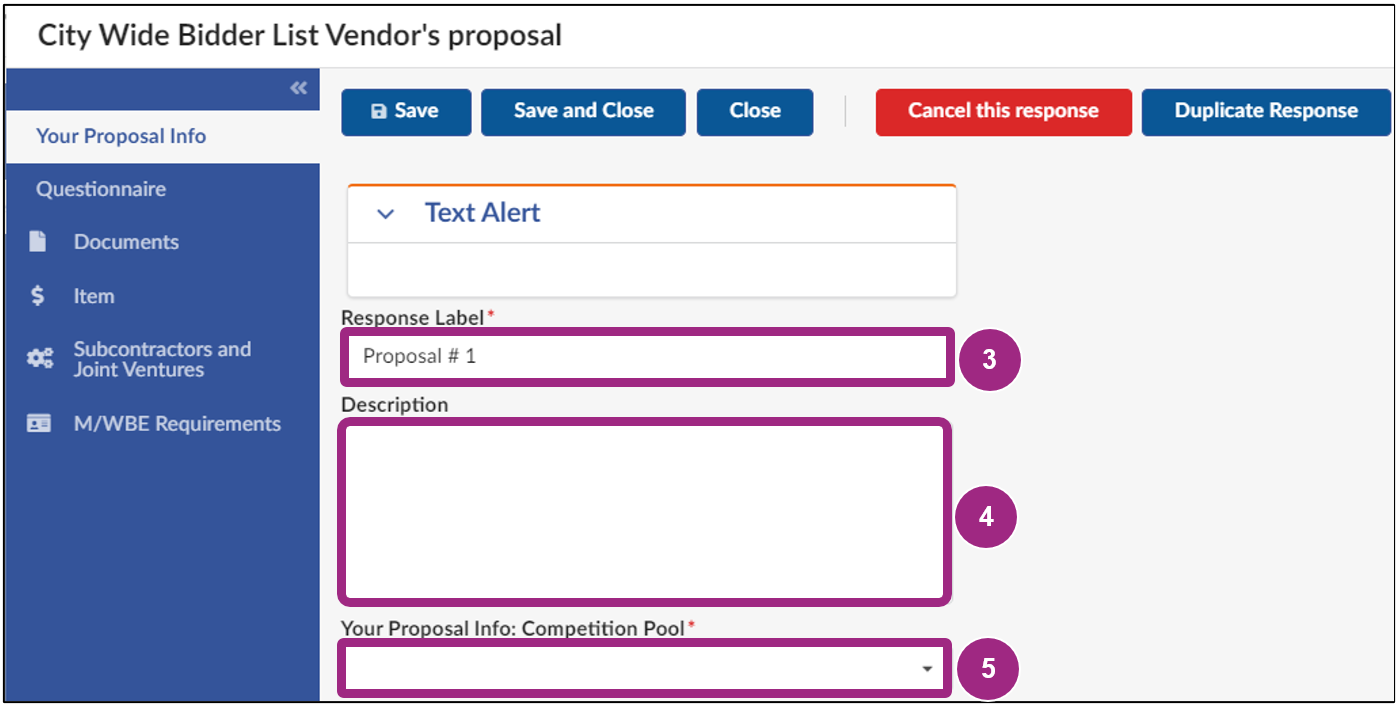This screenshot has width=1399, height=708.
Task: Click the Close button
Action: tap(754, 112)
